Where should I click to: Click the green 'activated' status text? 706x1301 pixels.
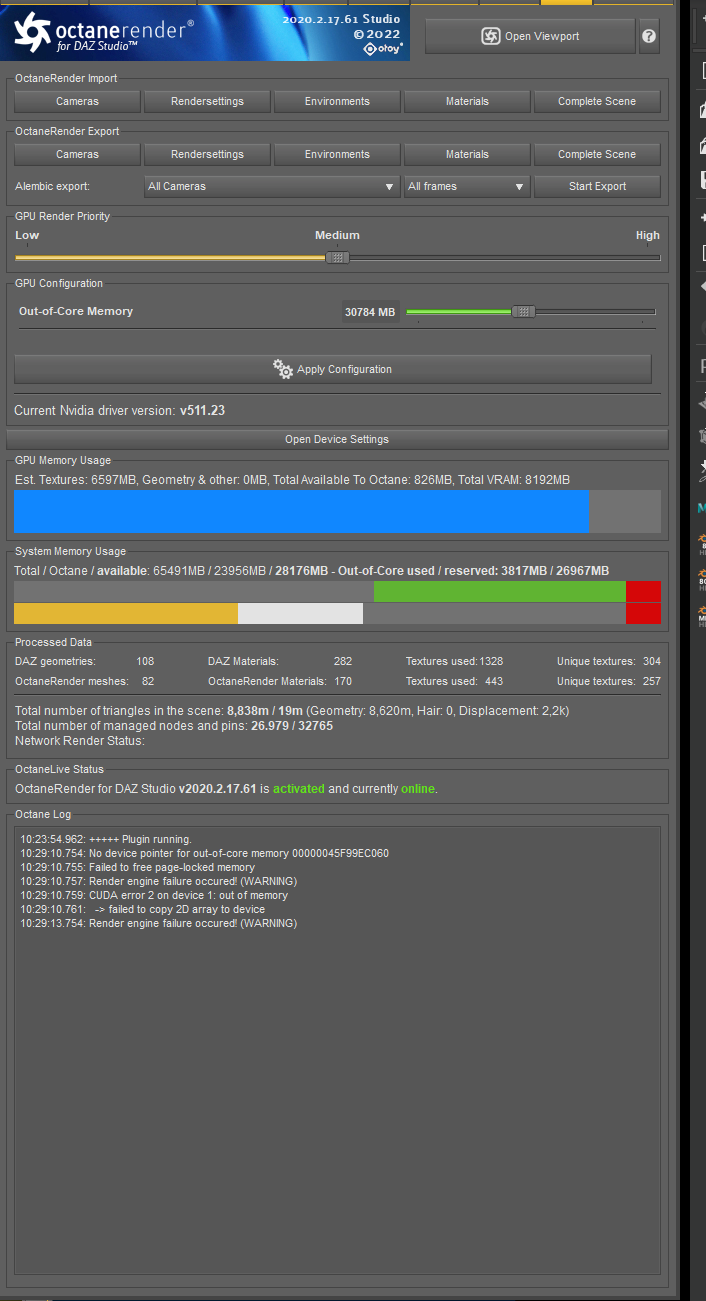(298, 788)
